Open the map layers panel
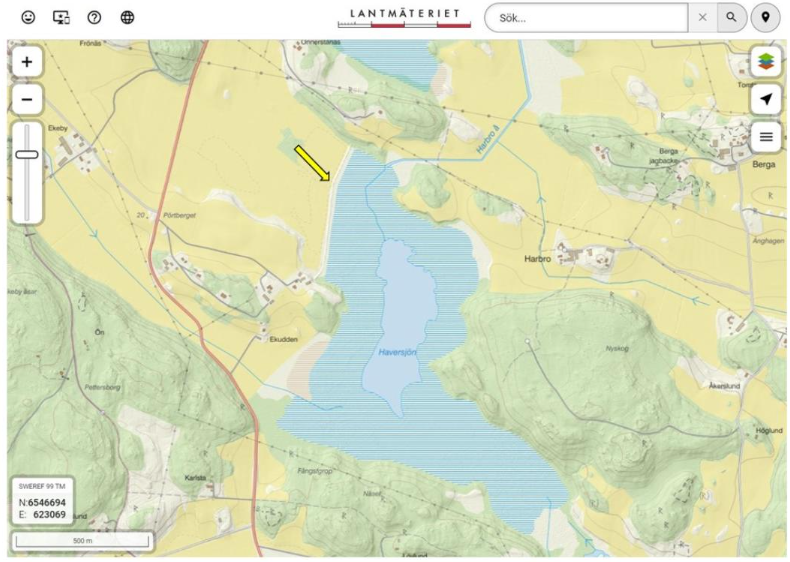790x562 pixels. point(766,62)
